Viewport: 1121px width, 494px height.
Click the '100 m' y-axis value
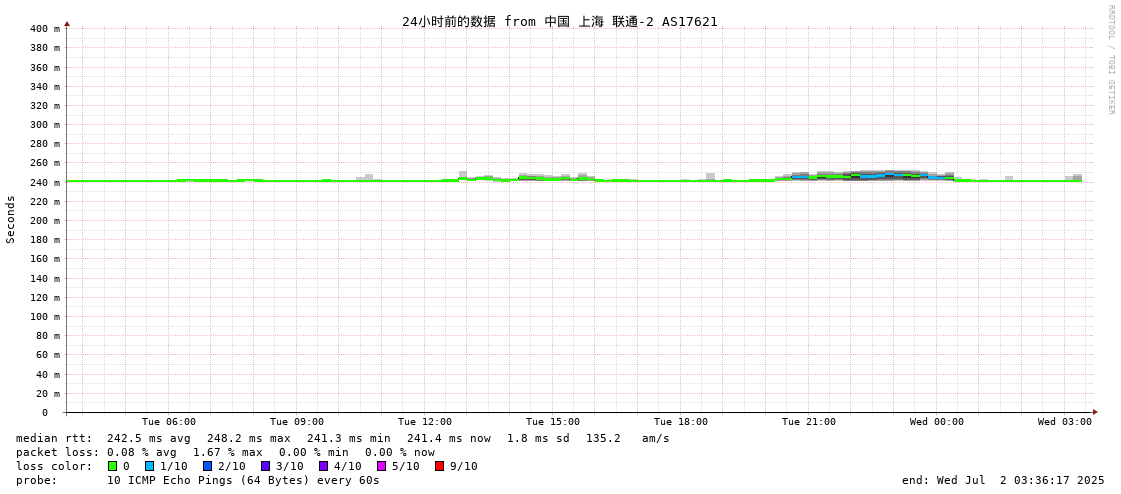pyautogui.click(x=45, y=317)
